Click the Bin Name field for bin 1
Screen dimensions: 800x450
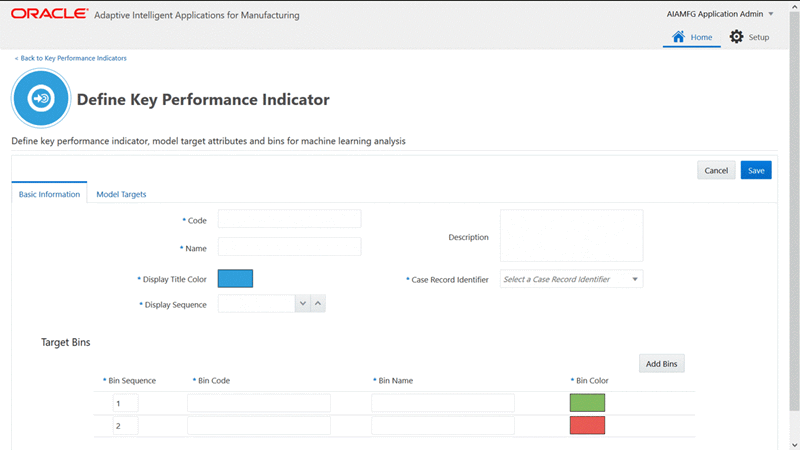443,403
